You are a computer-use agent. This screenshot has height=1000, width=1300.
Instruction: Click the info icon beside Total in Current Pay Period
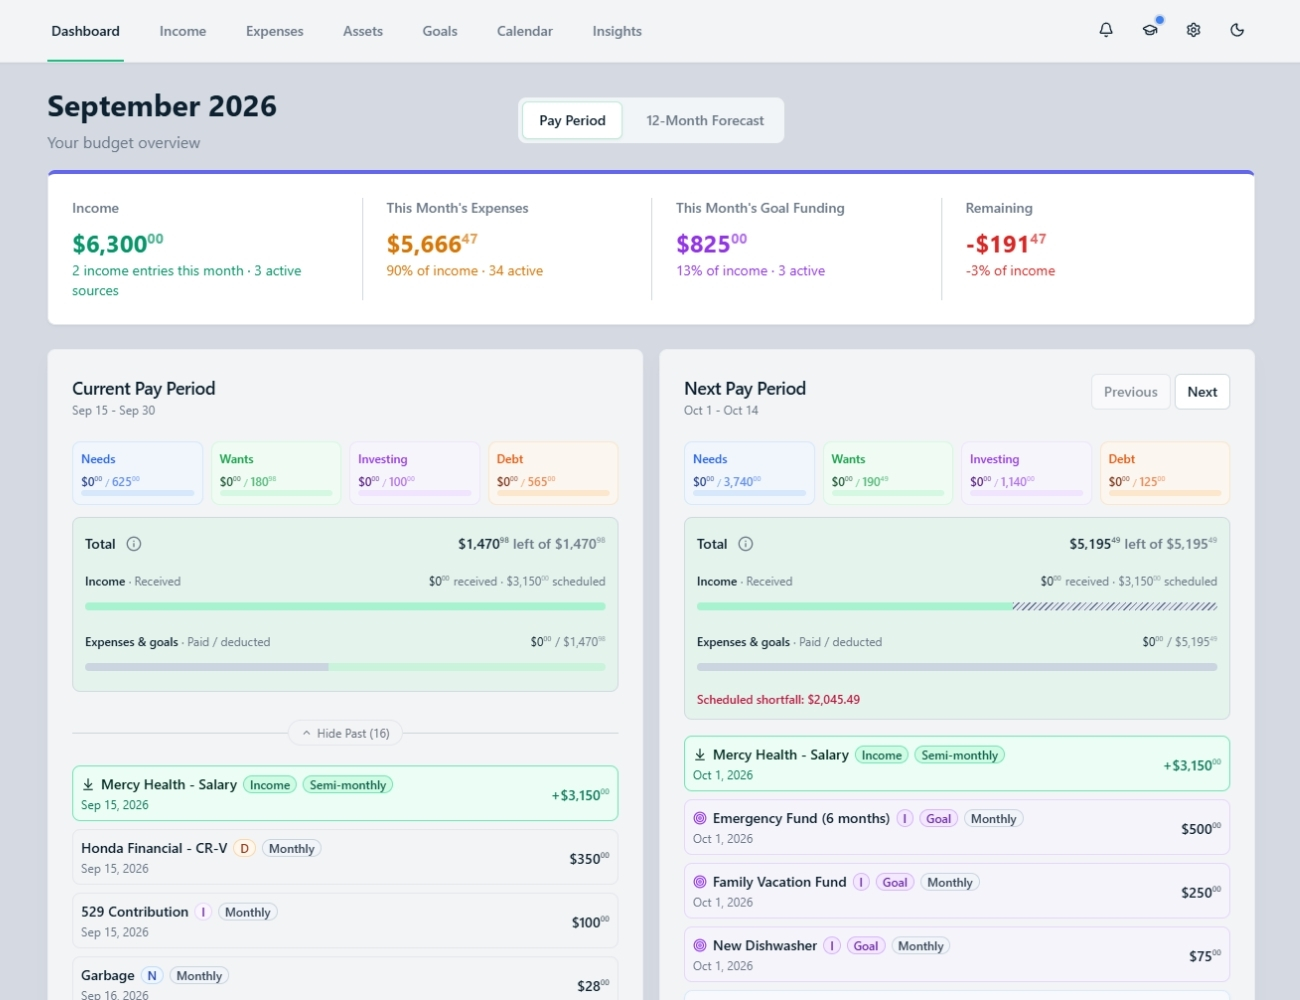point(134,544)
